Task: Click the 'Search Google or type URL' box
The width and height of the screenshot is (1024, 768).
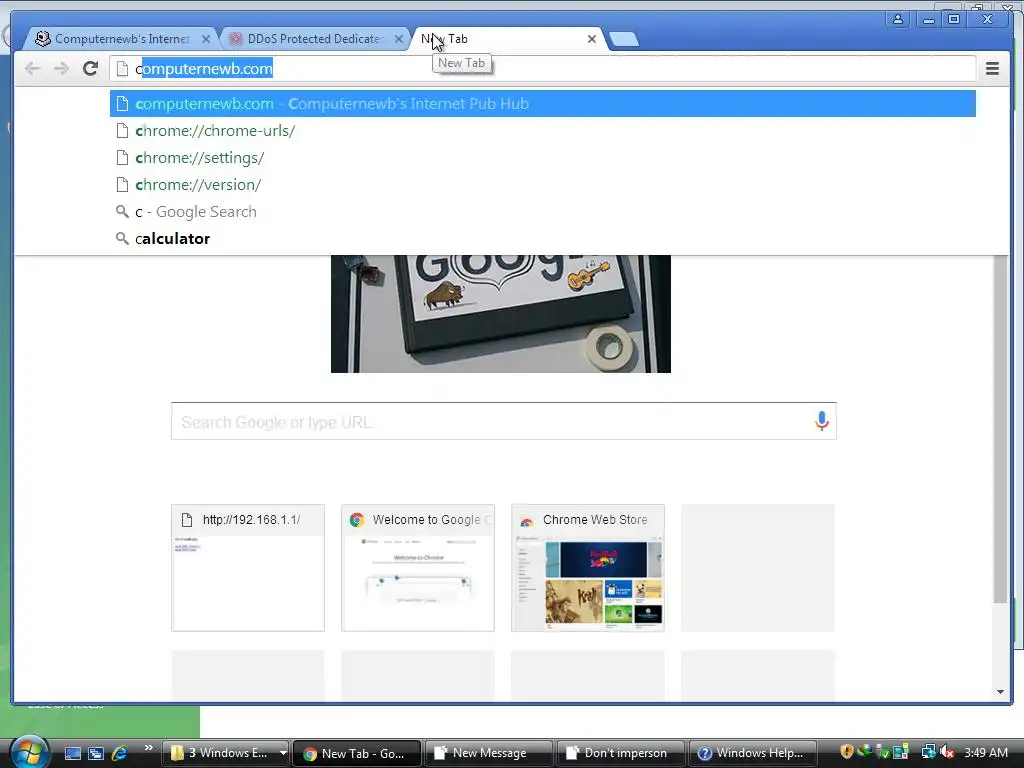Action: point(504,421)
